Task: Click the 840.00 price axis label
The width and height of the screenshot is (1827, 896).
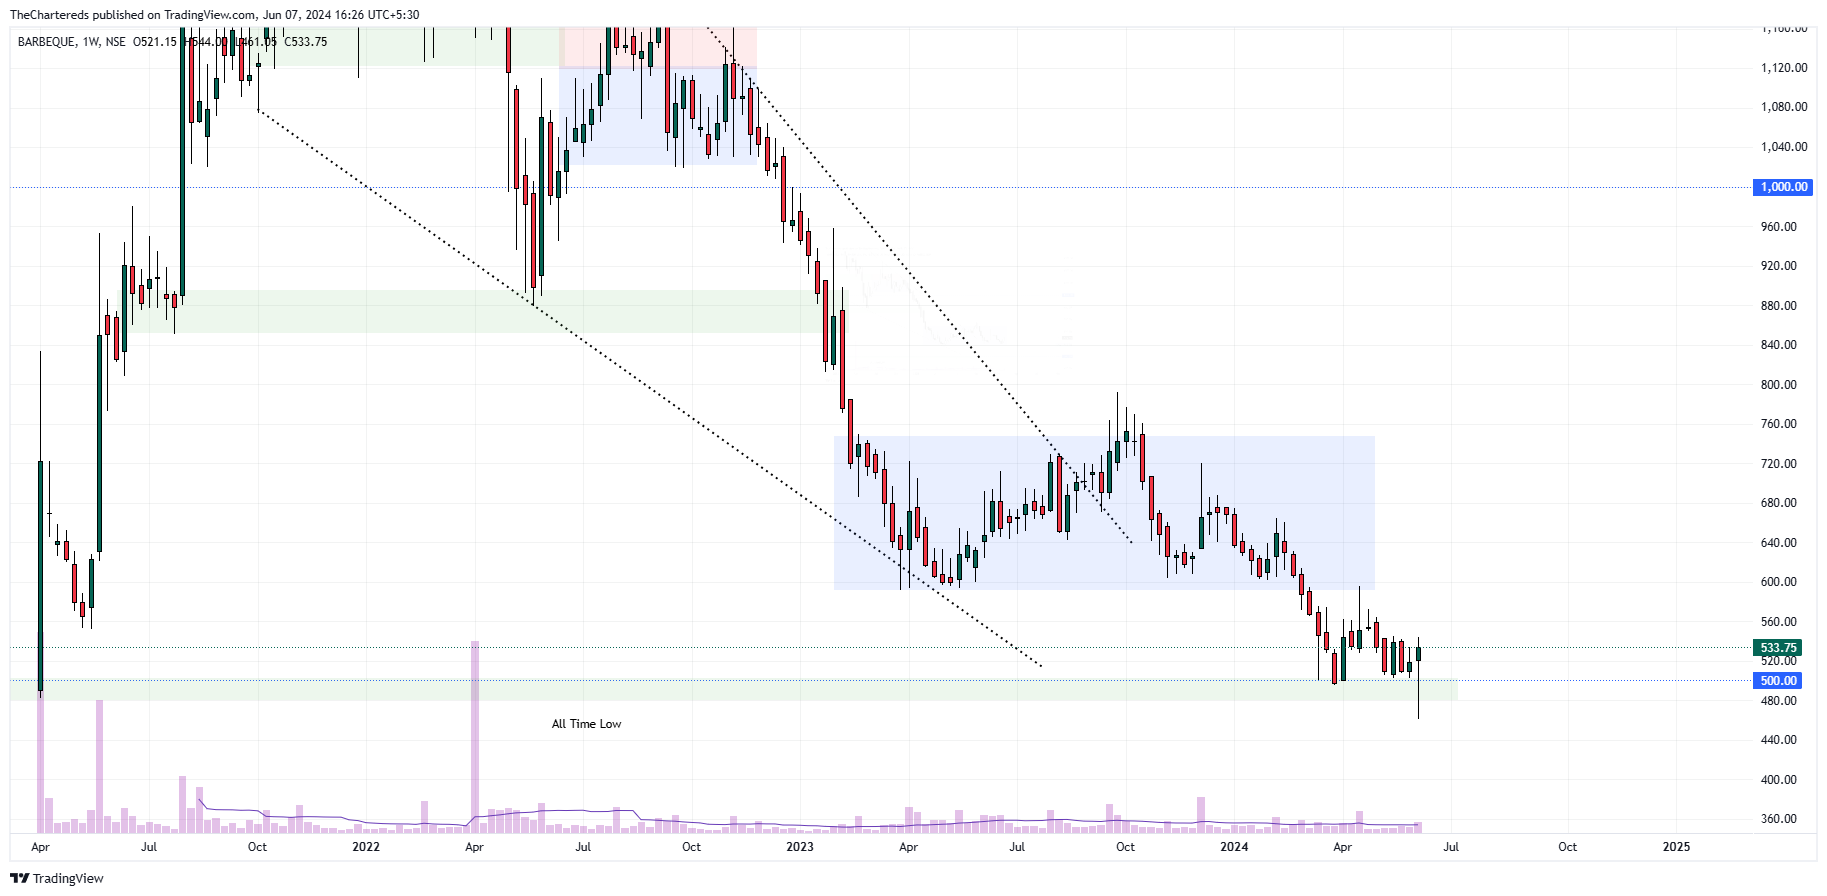Action: [x=1778, y=345]
